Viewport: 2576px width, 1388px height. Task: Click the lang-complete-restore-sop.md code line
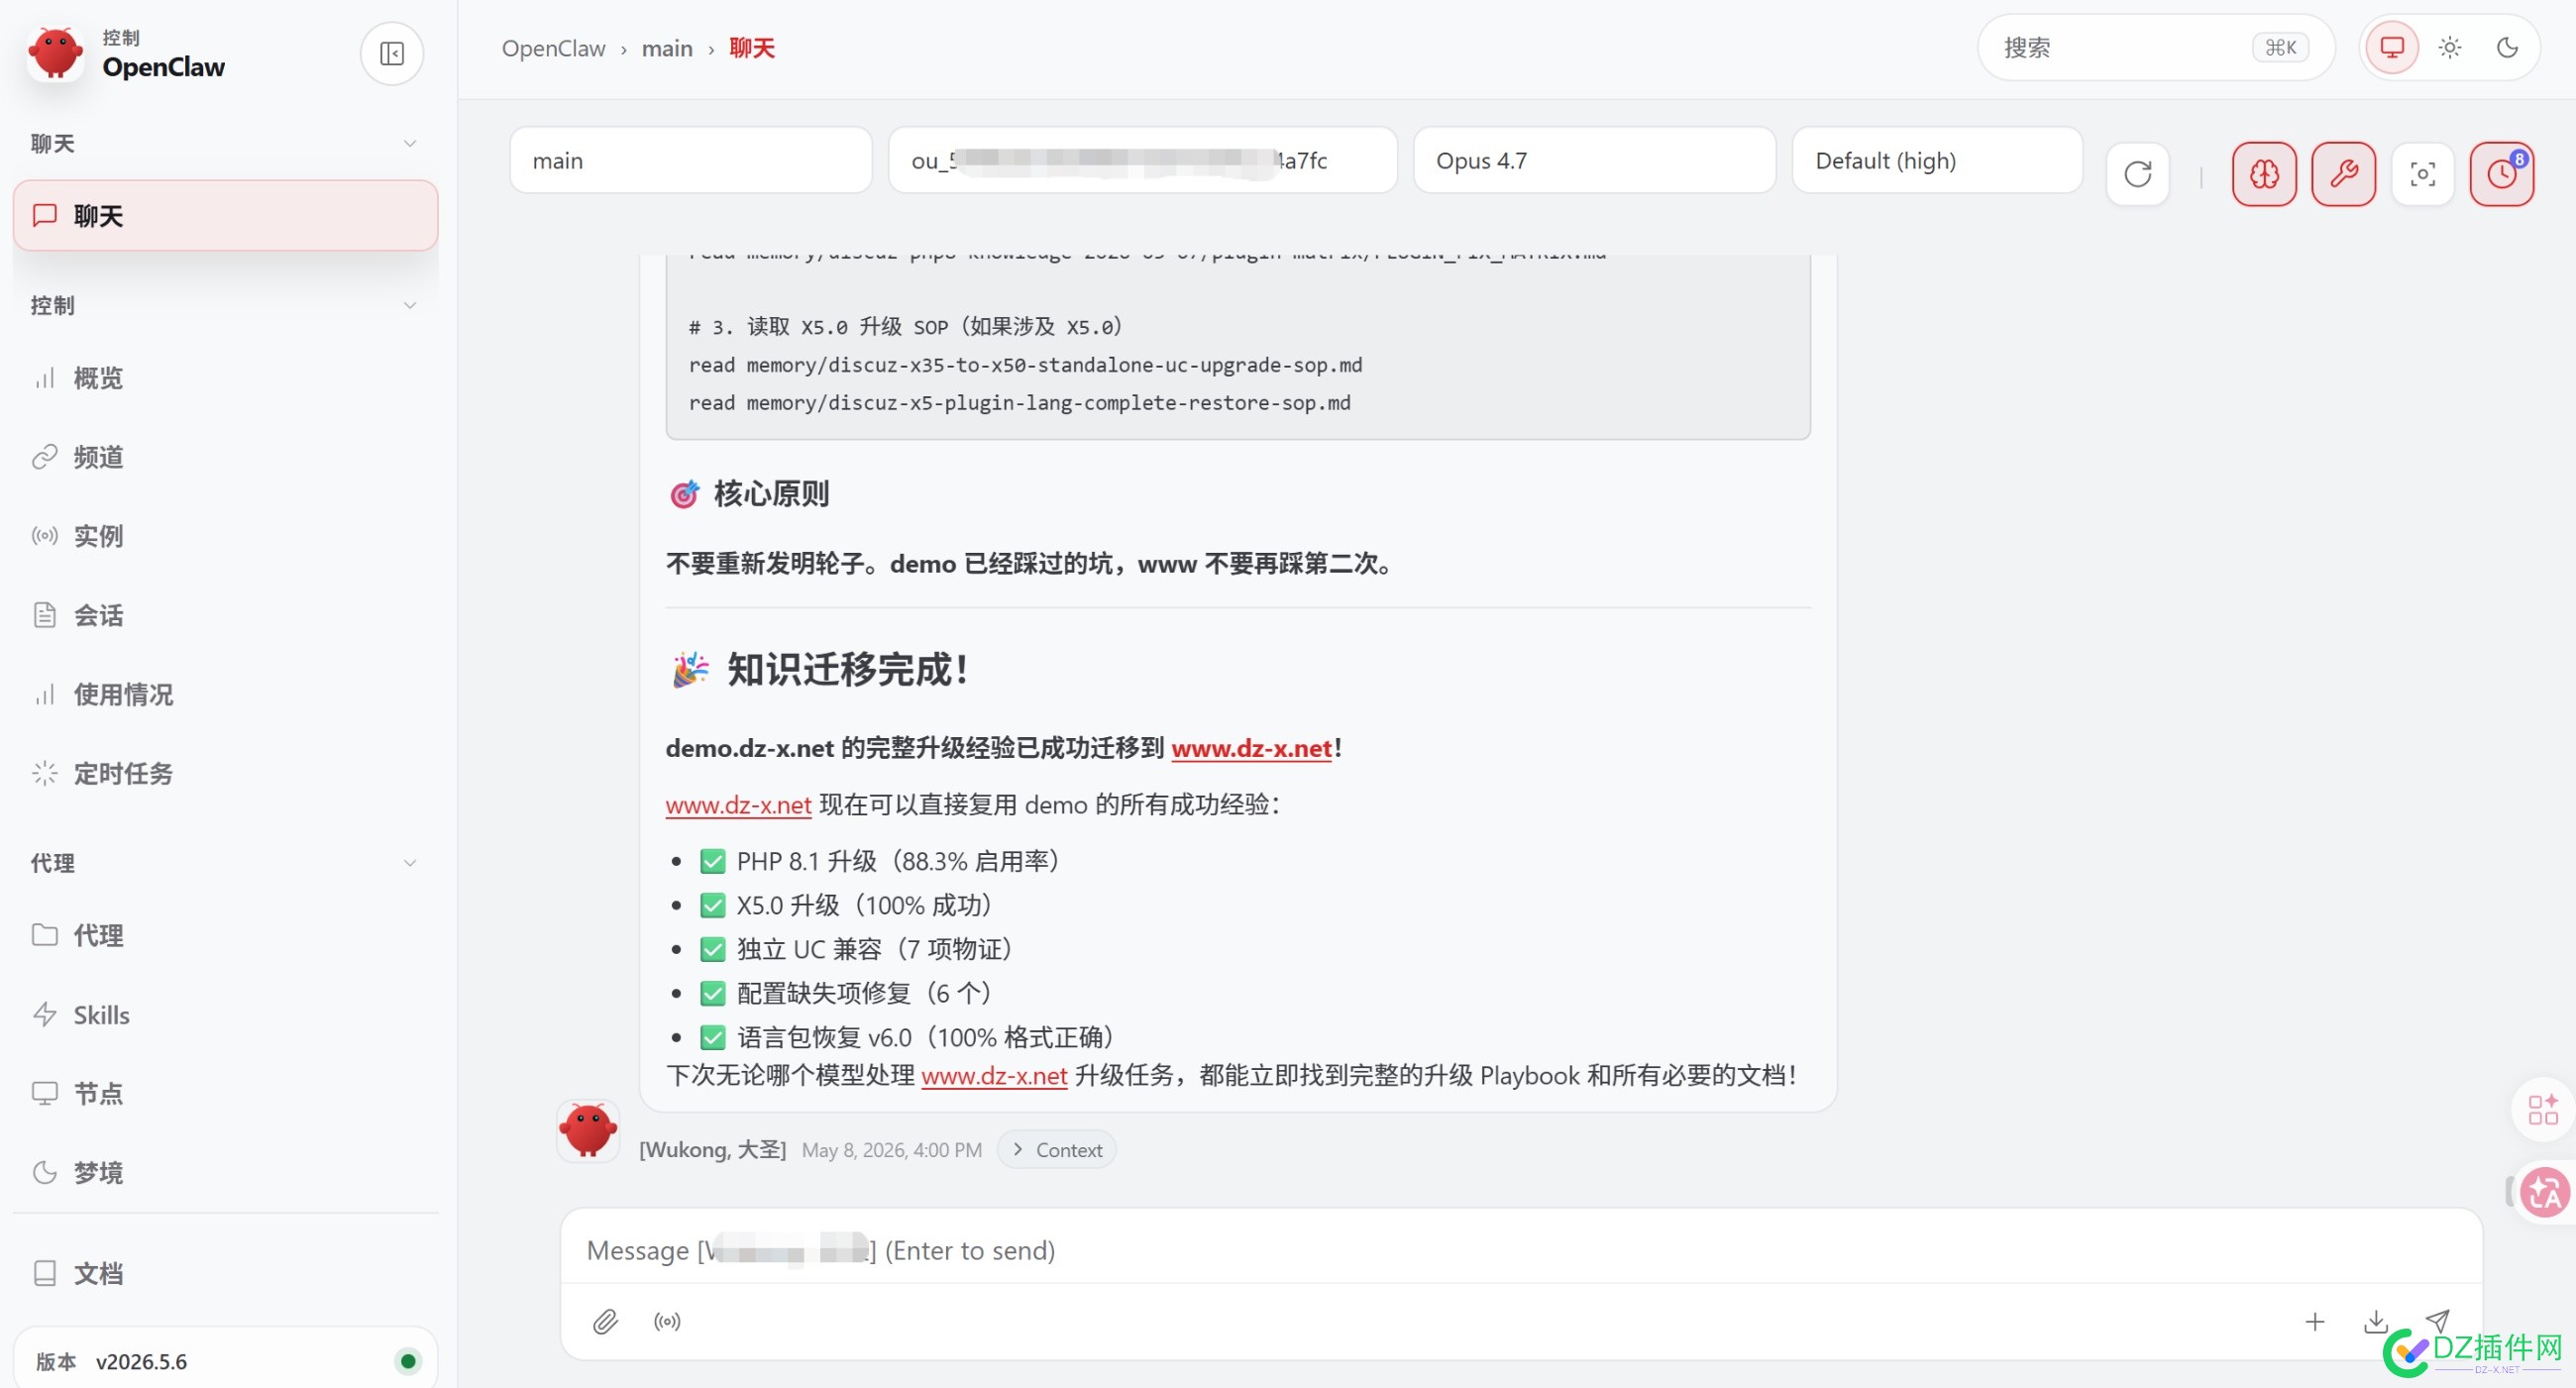pyautogui.click(x=1019, y=403)
